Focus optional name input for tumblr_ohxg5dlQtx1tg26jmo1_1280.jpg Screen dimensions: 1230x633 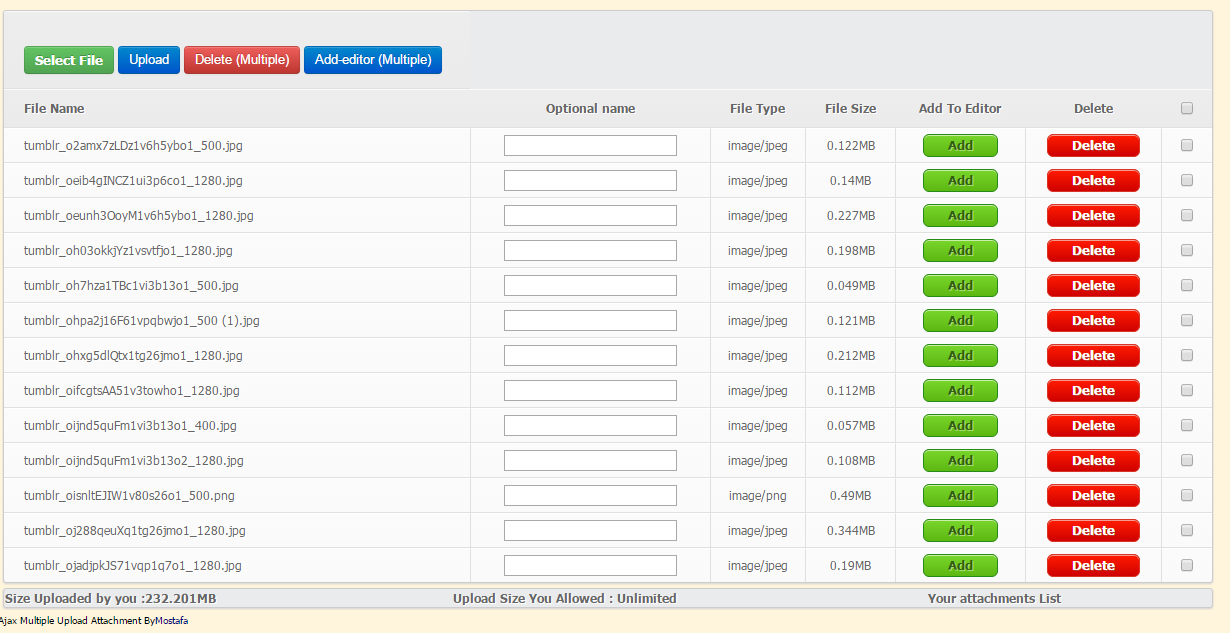pyautogui.click(x=590, y=356)
